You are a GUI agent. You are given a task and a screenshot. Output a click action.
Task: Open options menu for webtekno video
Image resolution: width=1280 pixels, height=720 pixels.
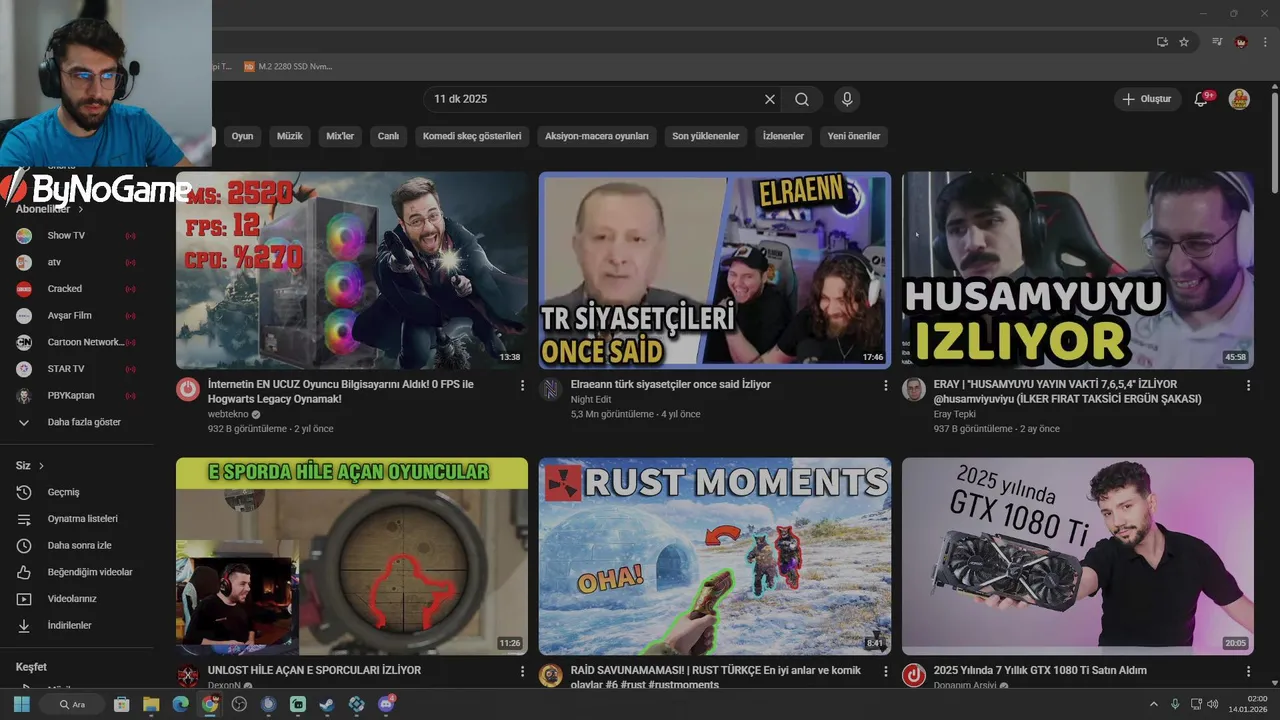pyautogui.click(x=522, y=385)
